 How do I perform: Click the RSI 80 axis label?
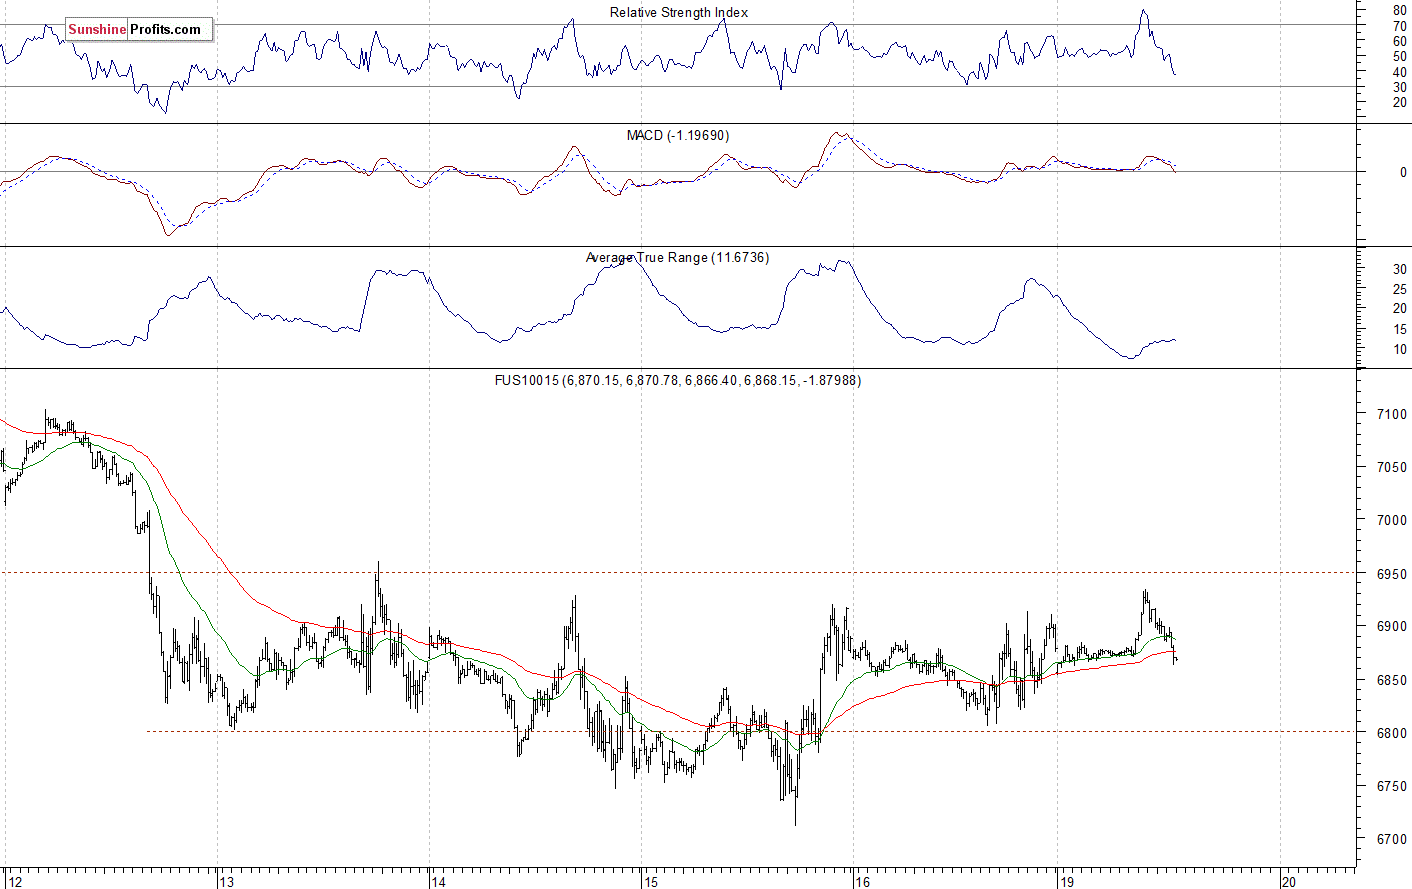pos(1400,10)
